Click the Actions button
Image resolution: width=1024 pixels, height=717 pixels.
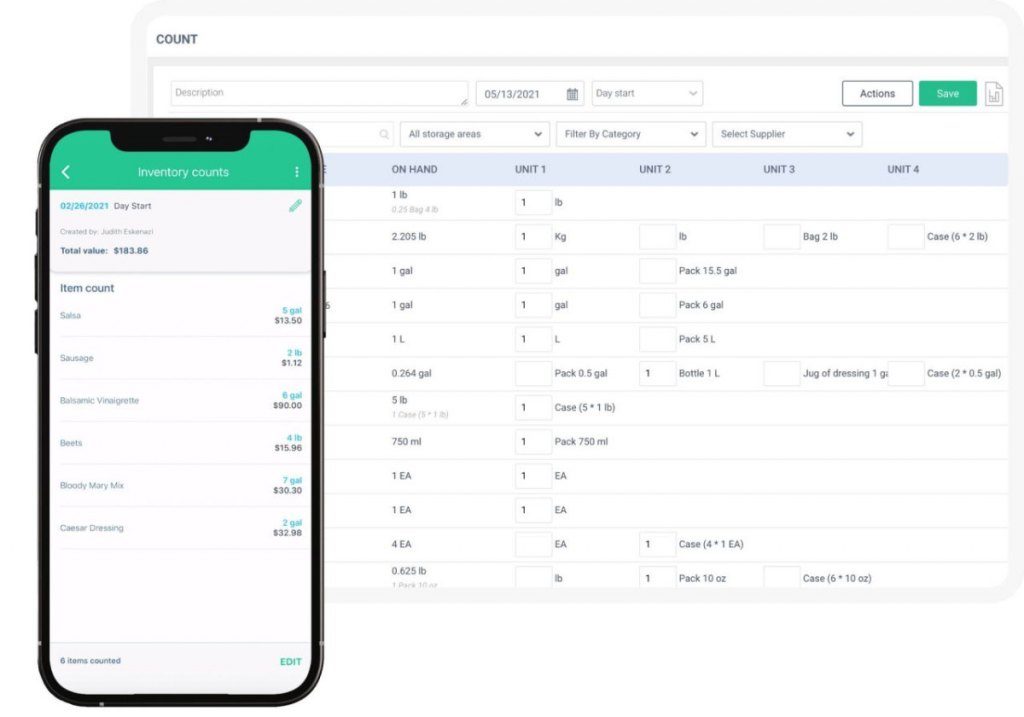click(876, 93)
